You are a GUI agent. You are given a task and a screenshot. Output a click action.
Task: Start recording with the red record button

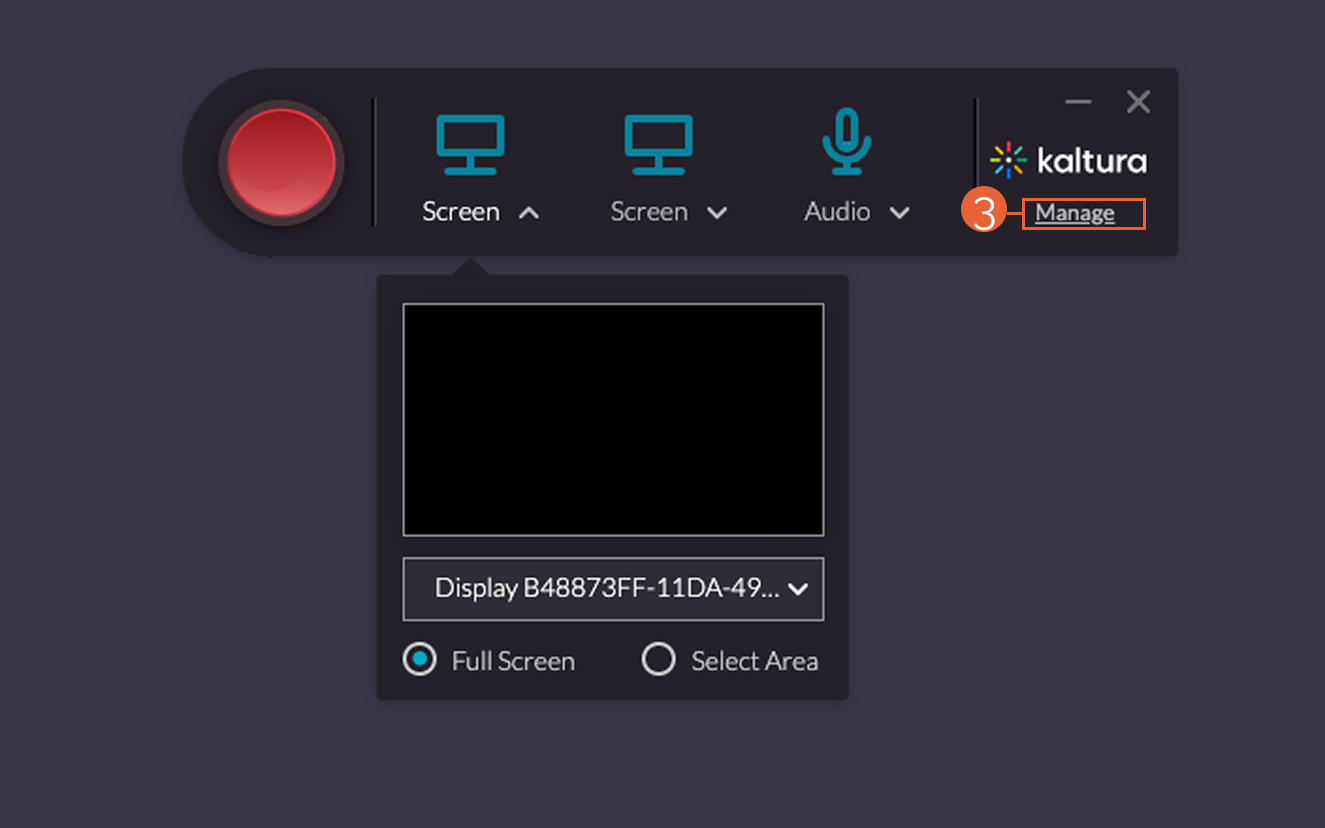pos(281,162)
